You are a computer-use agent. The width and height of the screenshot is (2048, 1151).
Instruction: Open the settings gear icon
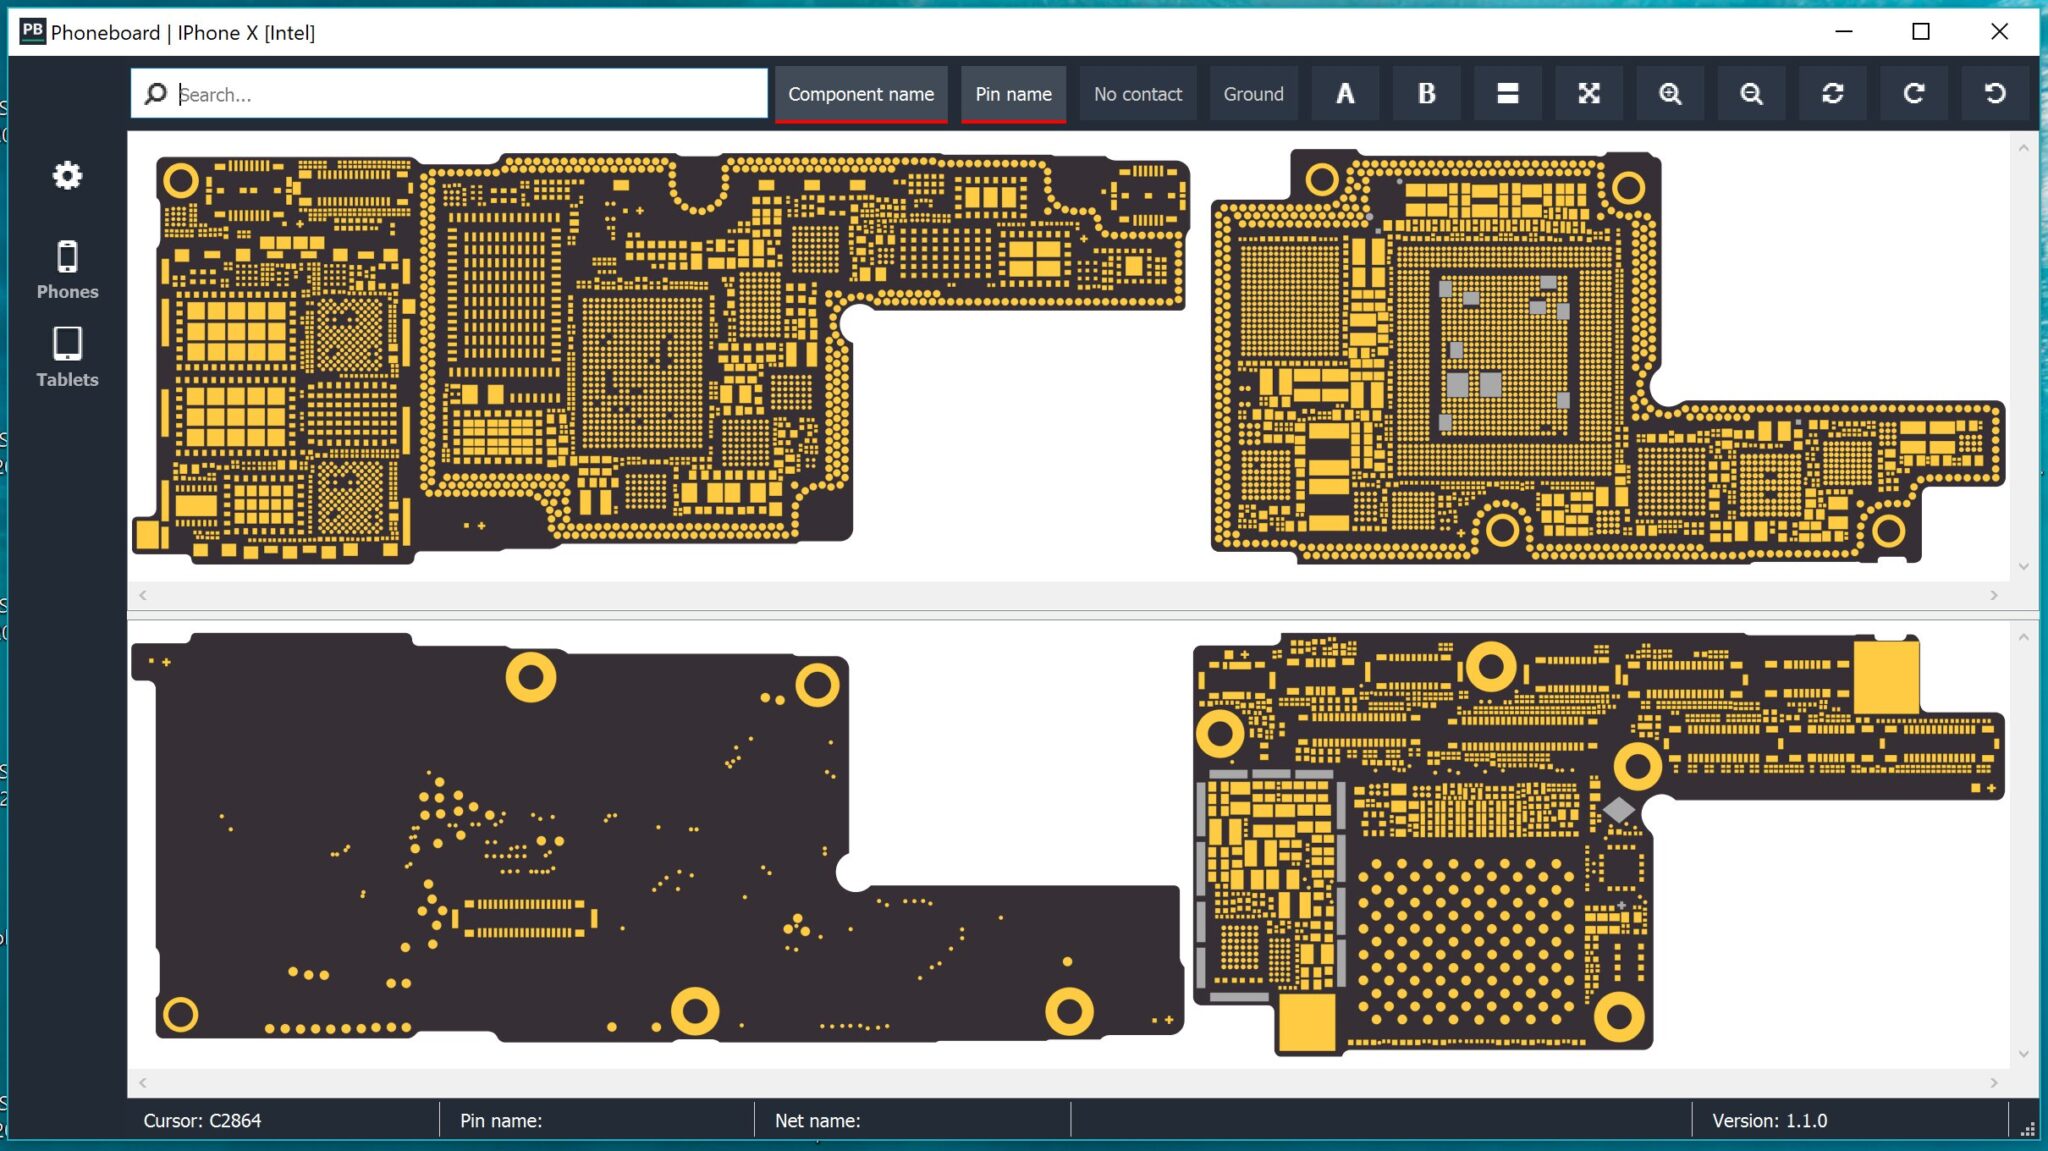tap(67, 176)
